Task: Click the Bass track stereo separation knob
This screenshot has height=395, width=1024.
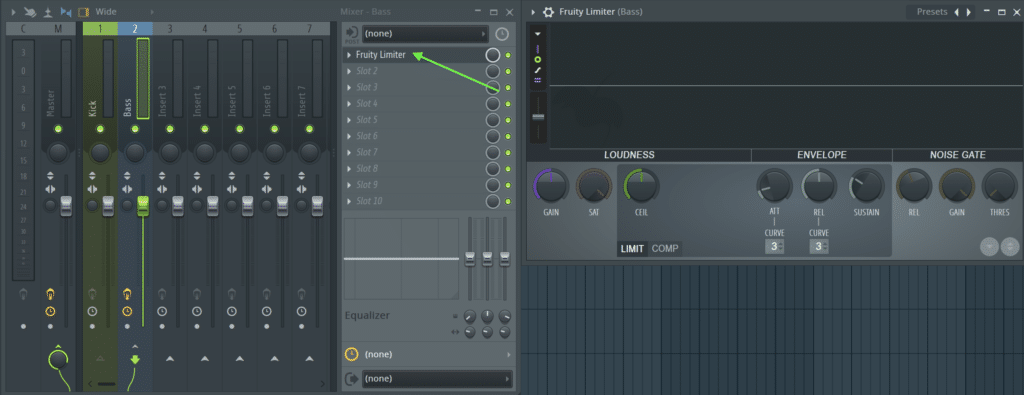Action: click(127, 205)
